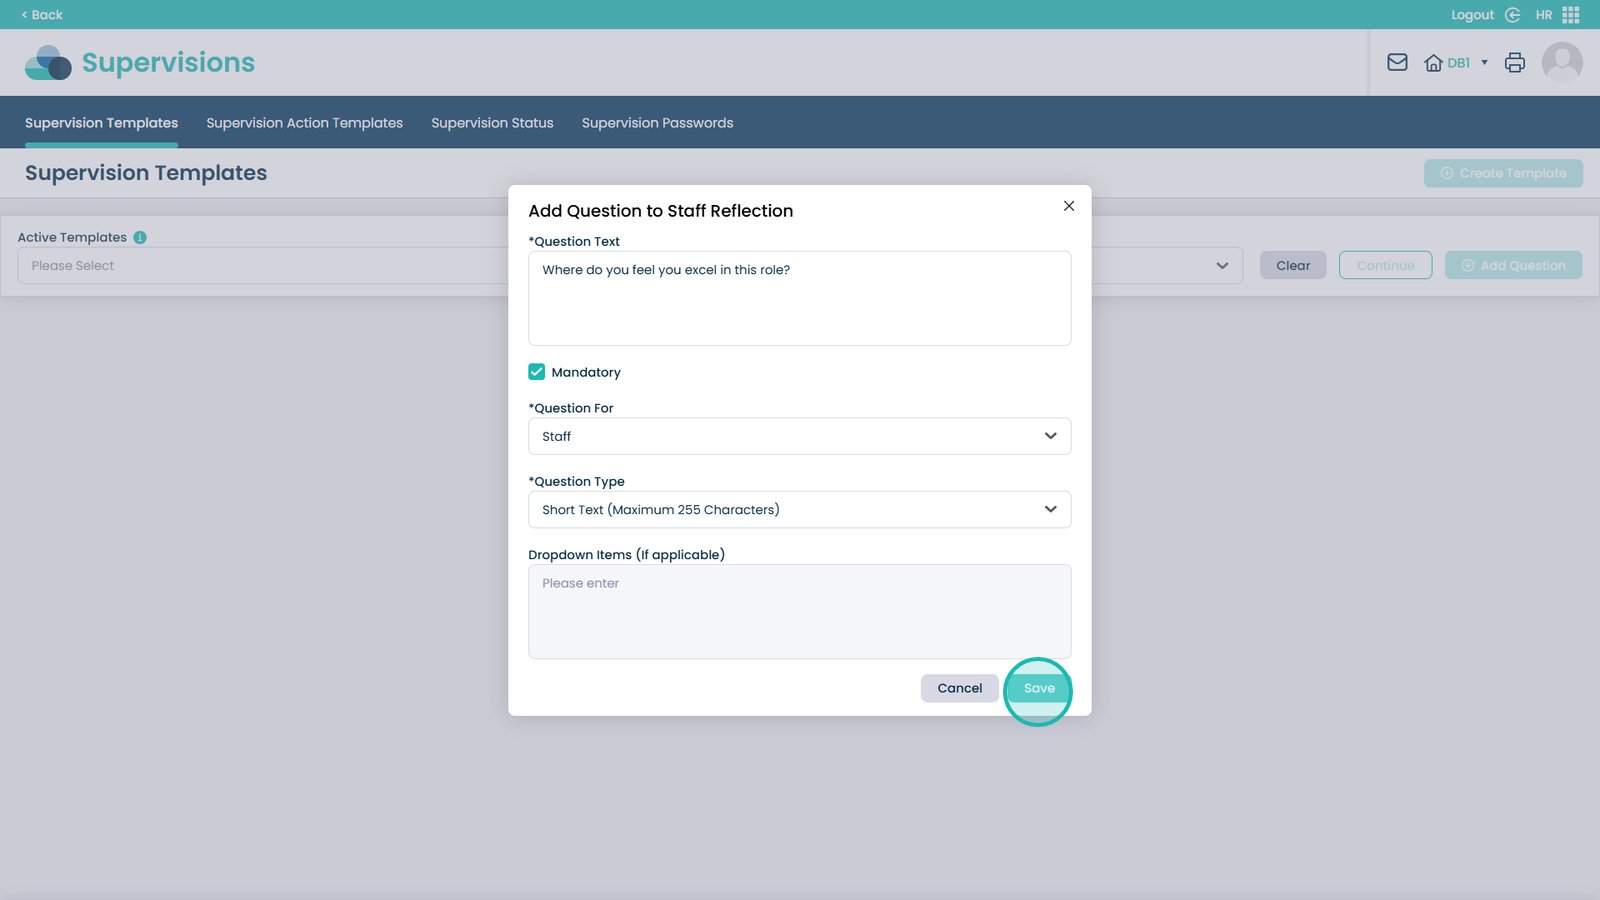Click the home DB1 icon
Image resolution: width=1600 pixels, height=900 pixels.
click(x=1434, y=63)
